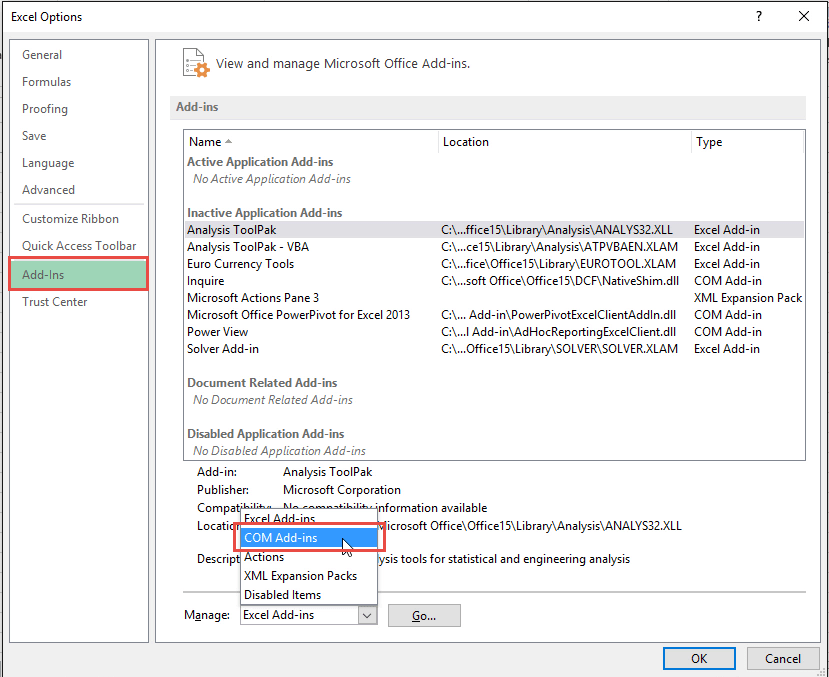Click the help question mark icon
The image size is (829, 677).
pos(759,16)
